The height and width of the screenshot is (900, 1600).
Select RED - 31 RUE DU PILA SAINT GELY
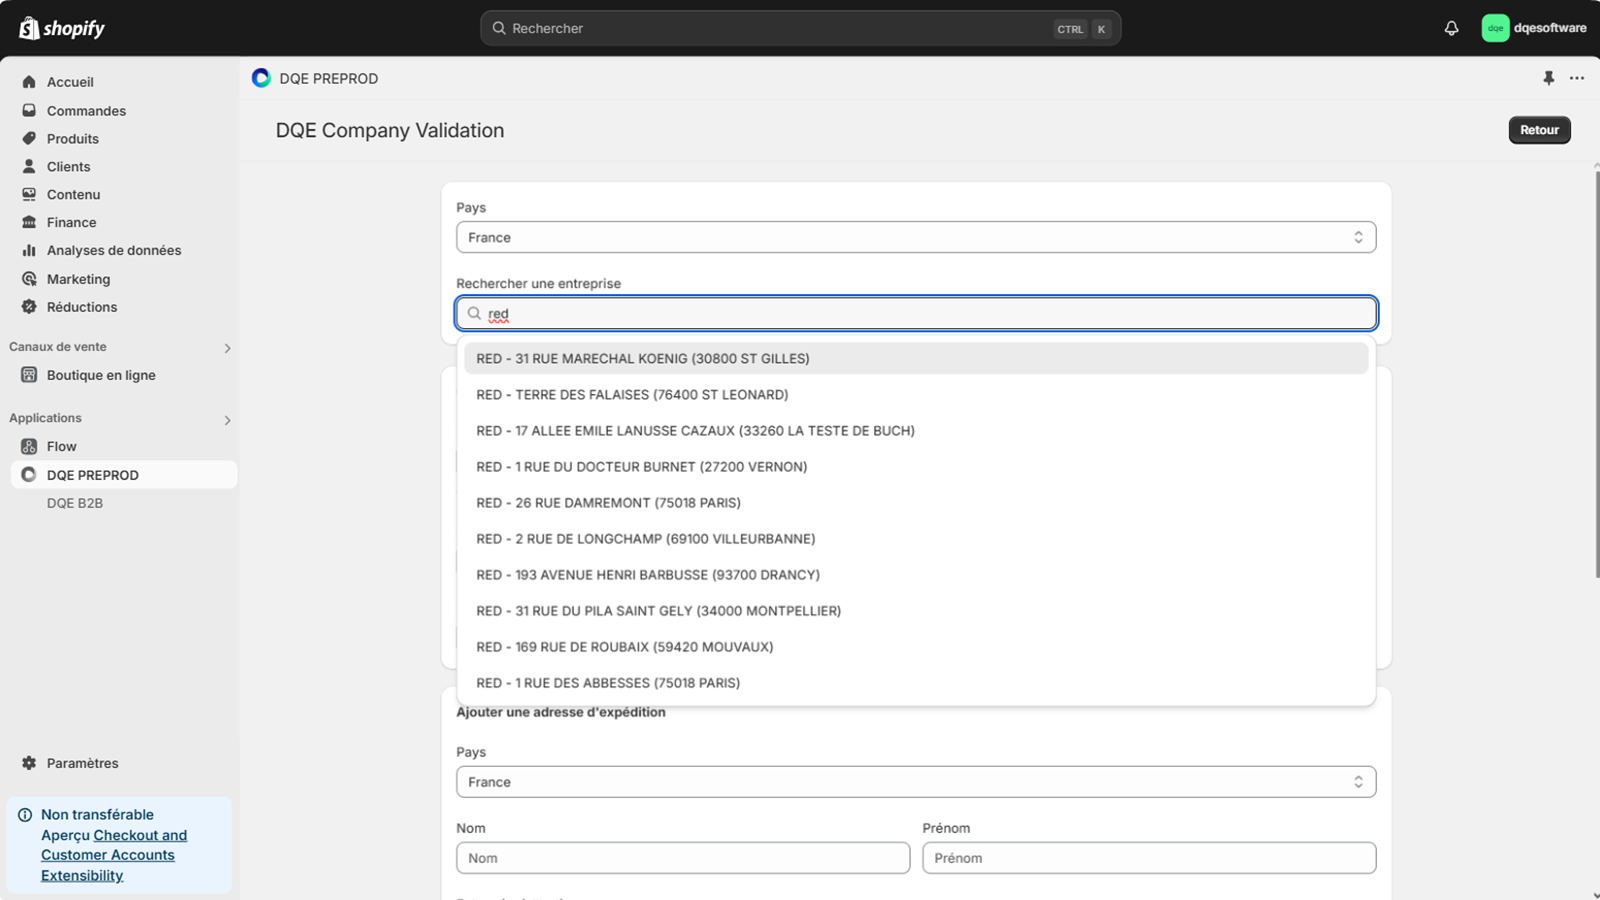916,610
